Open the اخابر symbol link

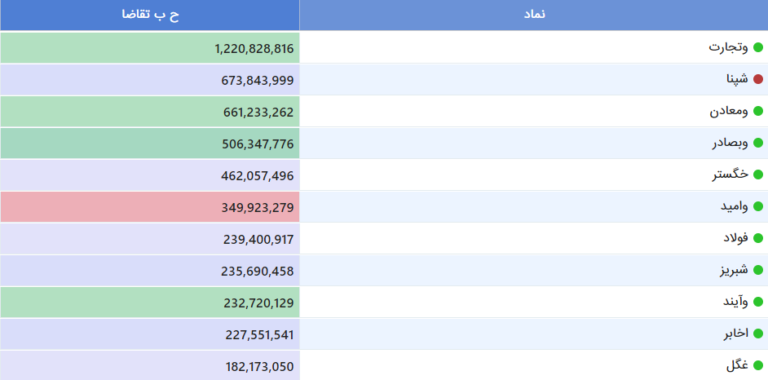tap(736, 334)
